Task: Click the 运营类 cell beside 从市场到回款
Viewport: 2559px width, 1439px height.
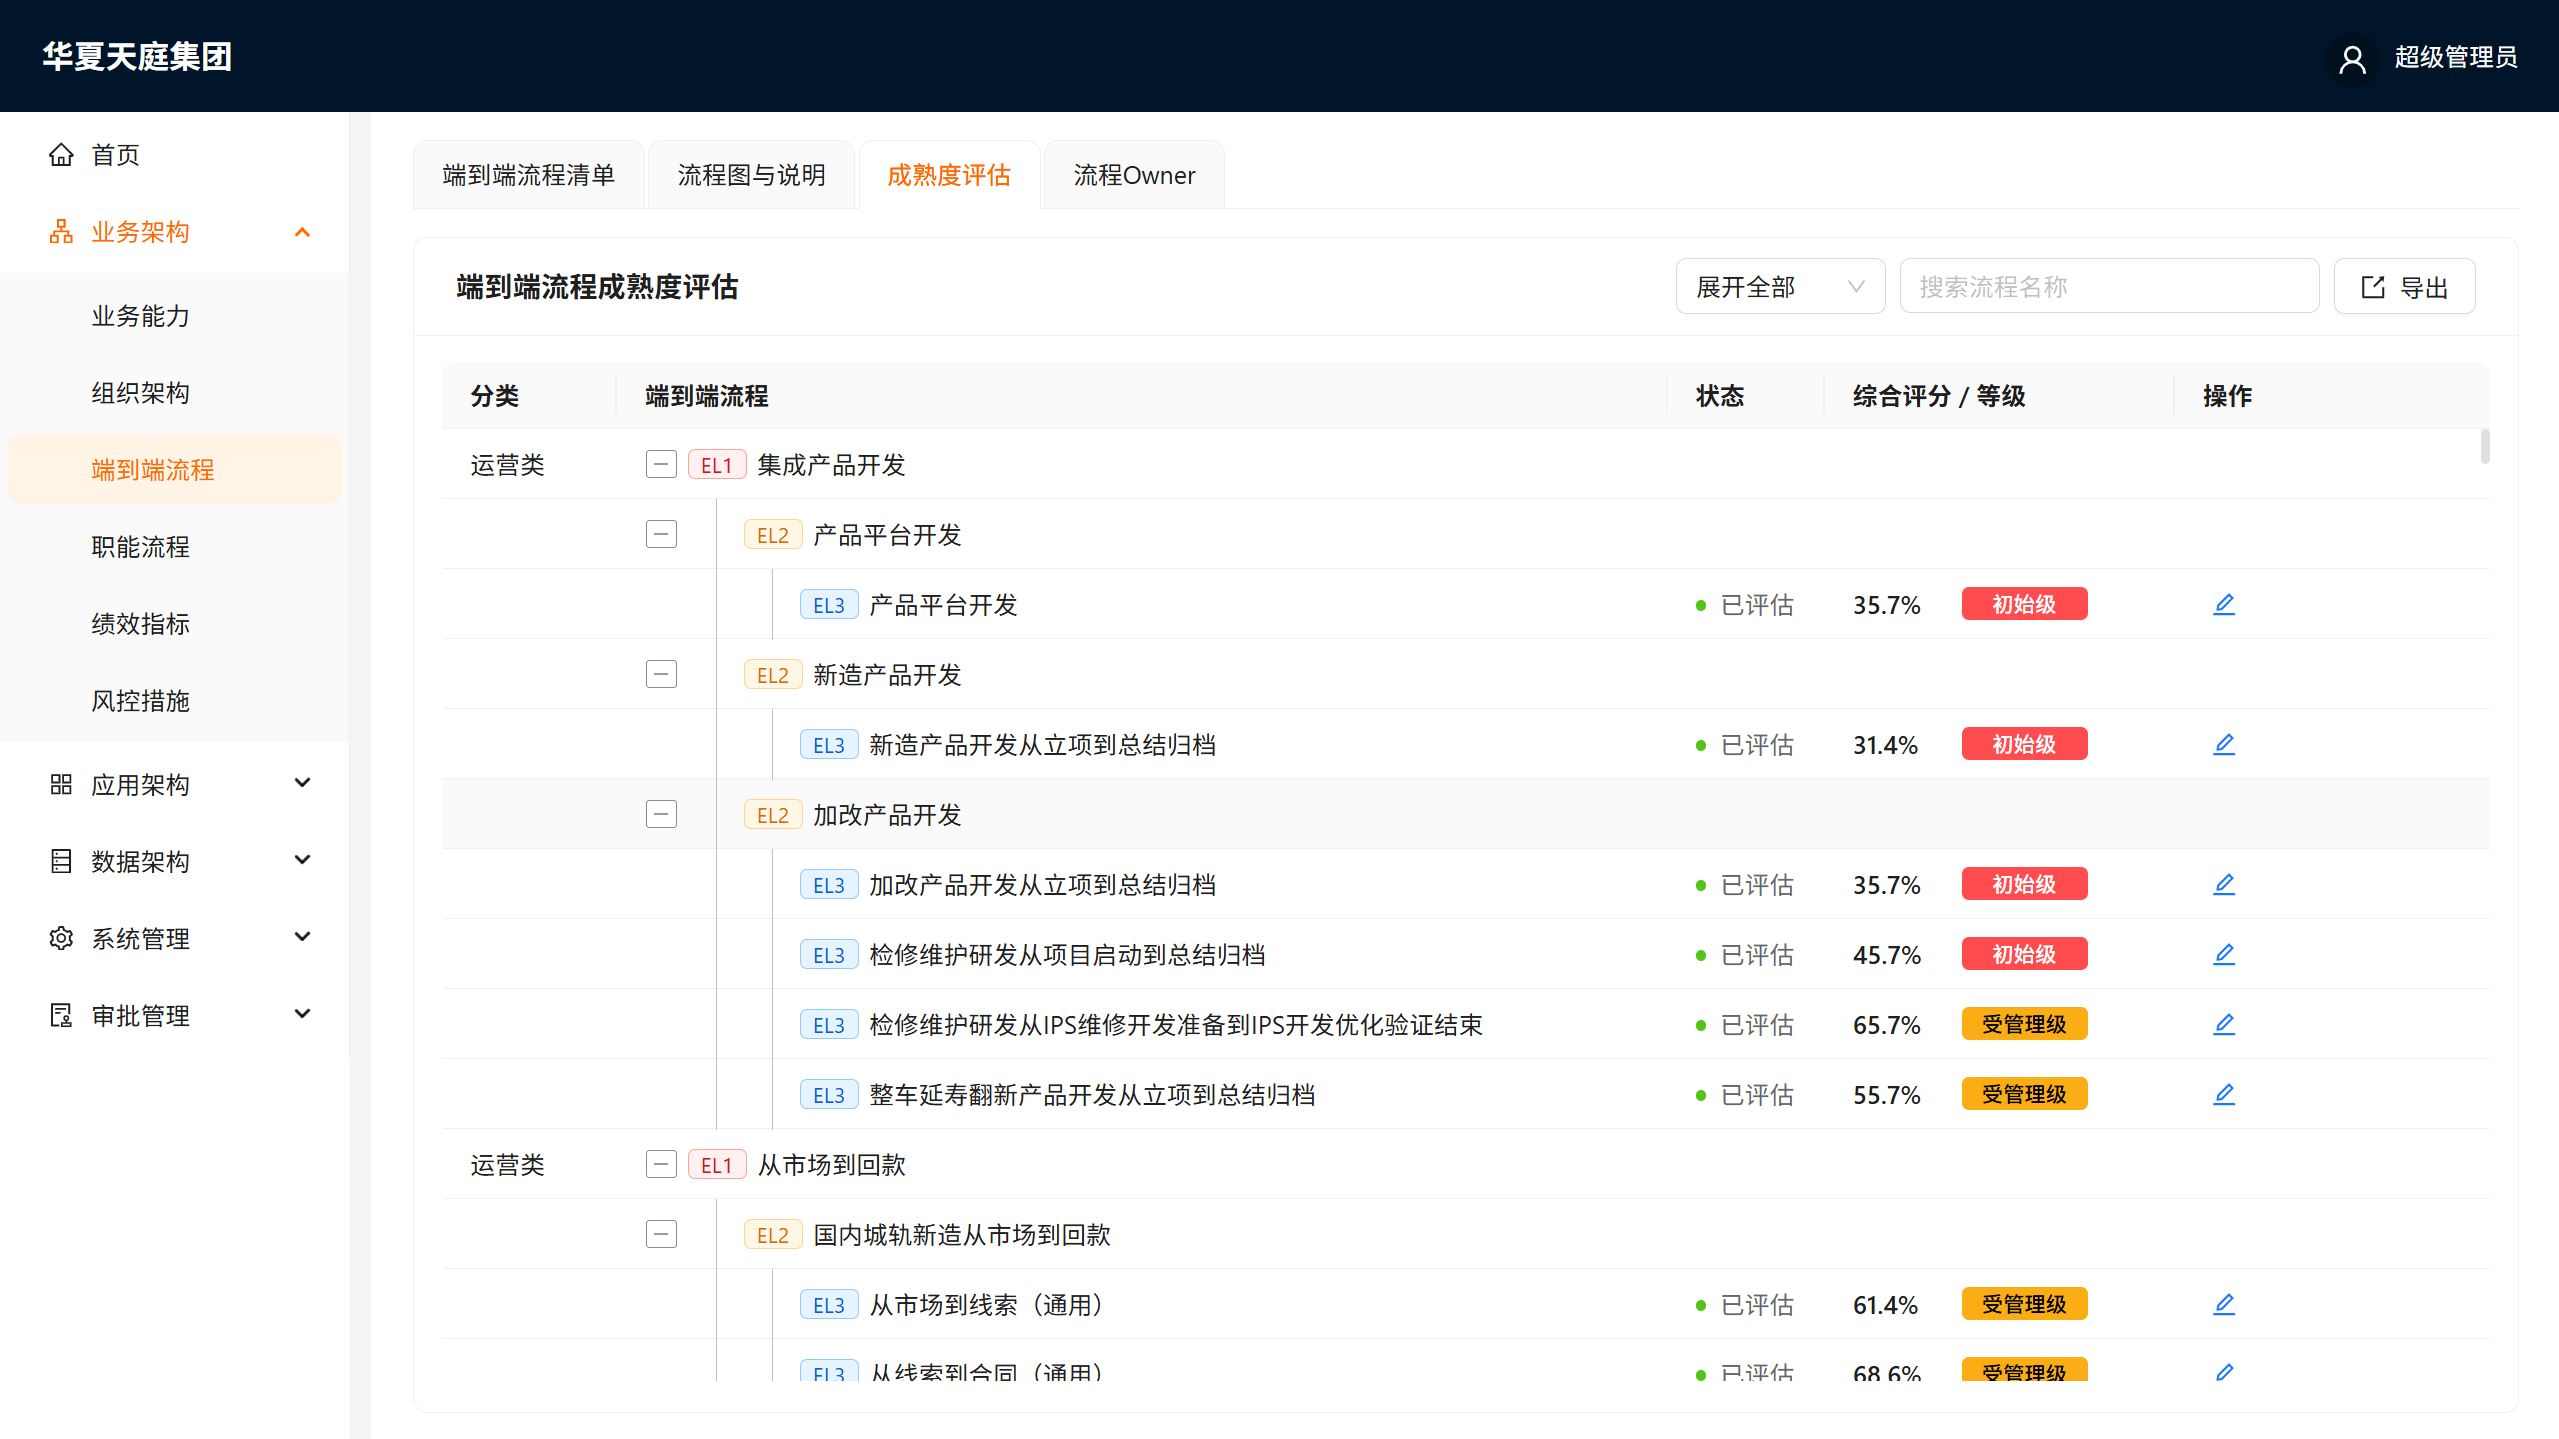Action: click(x=507, y=1165)
